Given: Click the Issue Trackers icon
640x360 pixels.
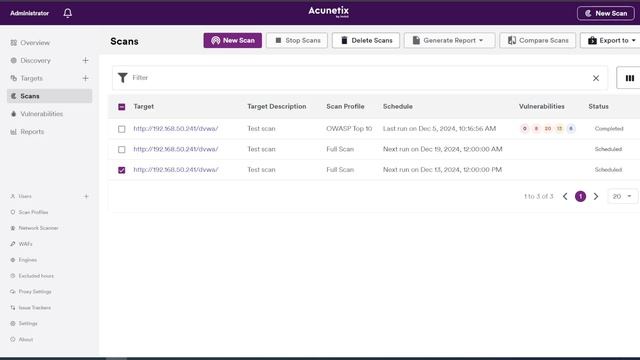Looking at the screenshot, I should (x=13, y=308).
